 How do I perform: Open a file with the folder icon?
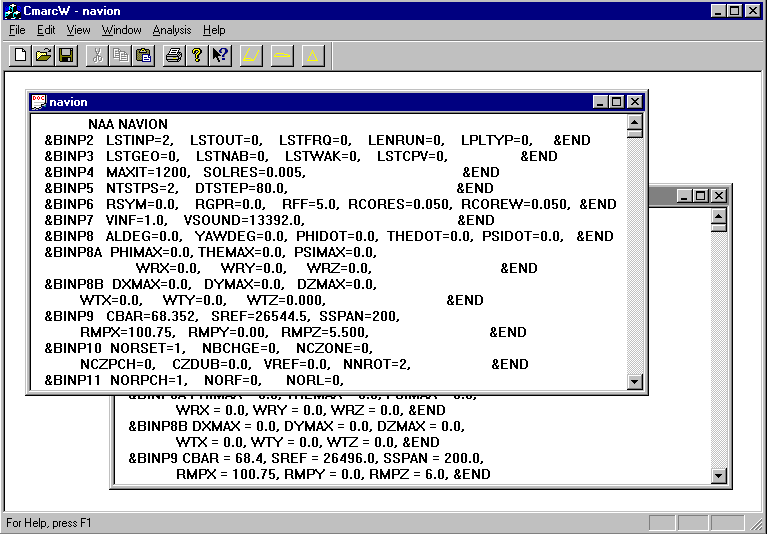click(x=43, y=55)
